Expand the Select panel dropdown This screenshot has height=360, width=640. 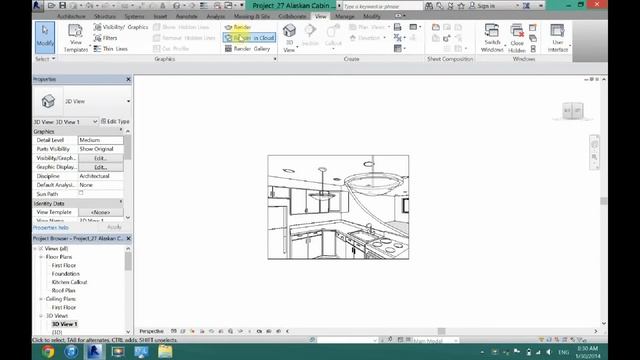44,59
